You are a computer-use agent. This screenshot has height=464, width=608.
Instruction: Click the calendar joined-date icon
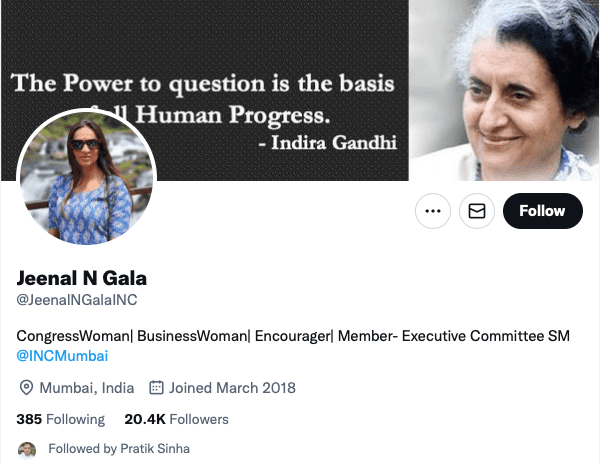point(156,388)
